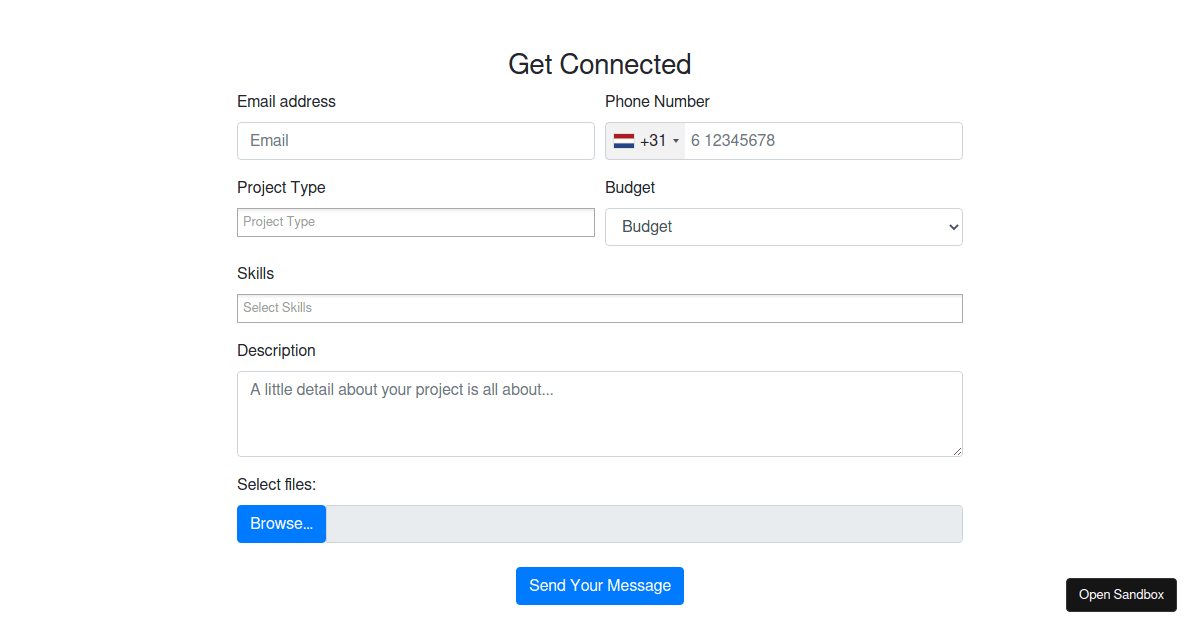1200x630 pixels.
Task: Click the Skills field label
Action: pos(255,273)
